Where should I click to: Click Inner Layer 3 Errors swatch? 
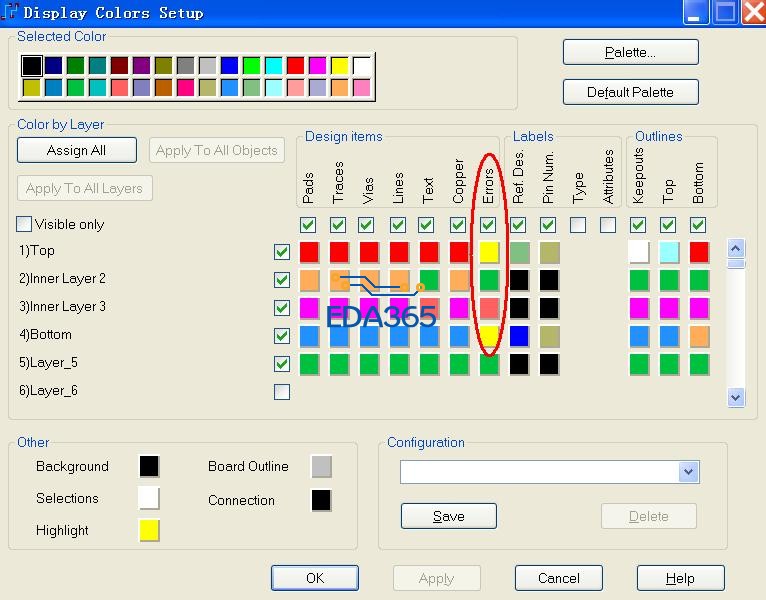[489, 308]
